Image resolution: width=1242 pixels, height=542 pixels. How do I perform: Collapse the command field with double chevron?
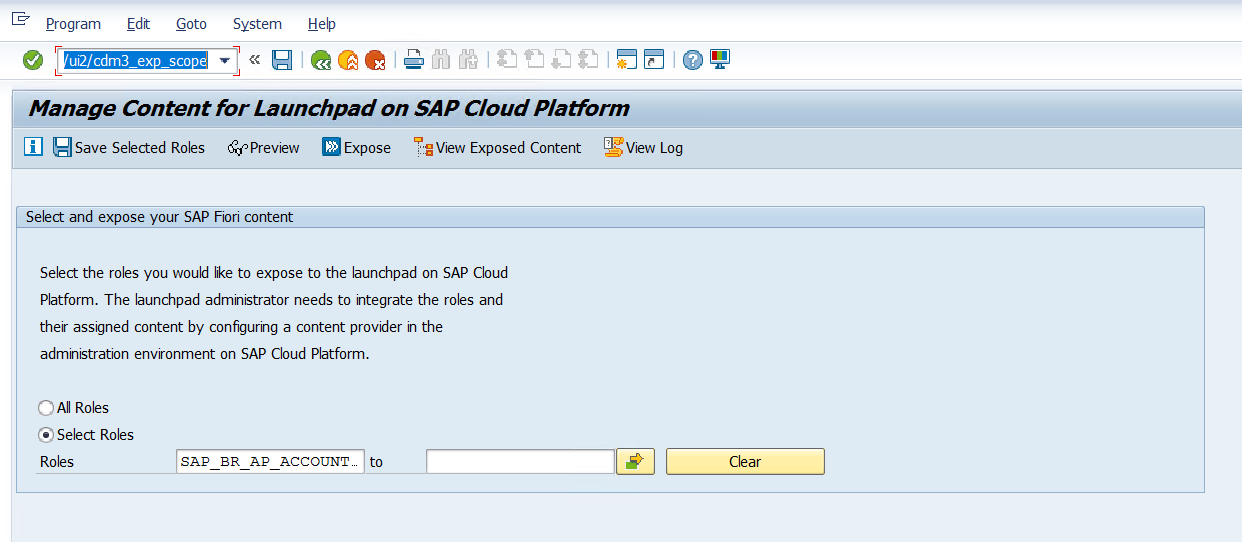point(254,60)
